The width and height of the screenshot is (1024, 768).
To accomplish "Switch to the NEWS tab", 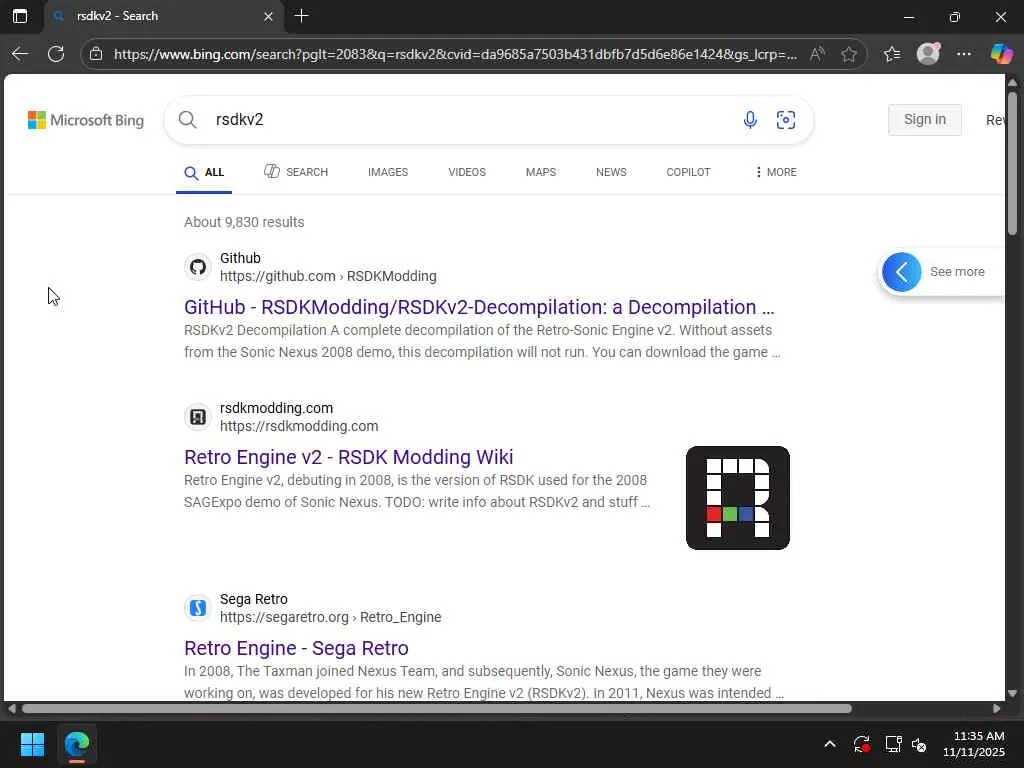I will pos(611,172).
